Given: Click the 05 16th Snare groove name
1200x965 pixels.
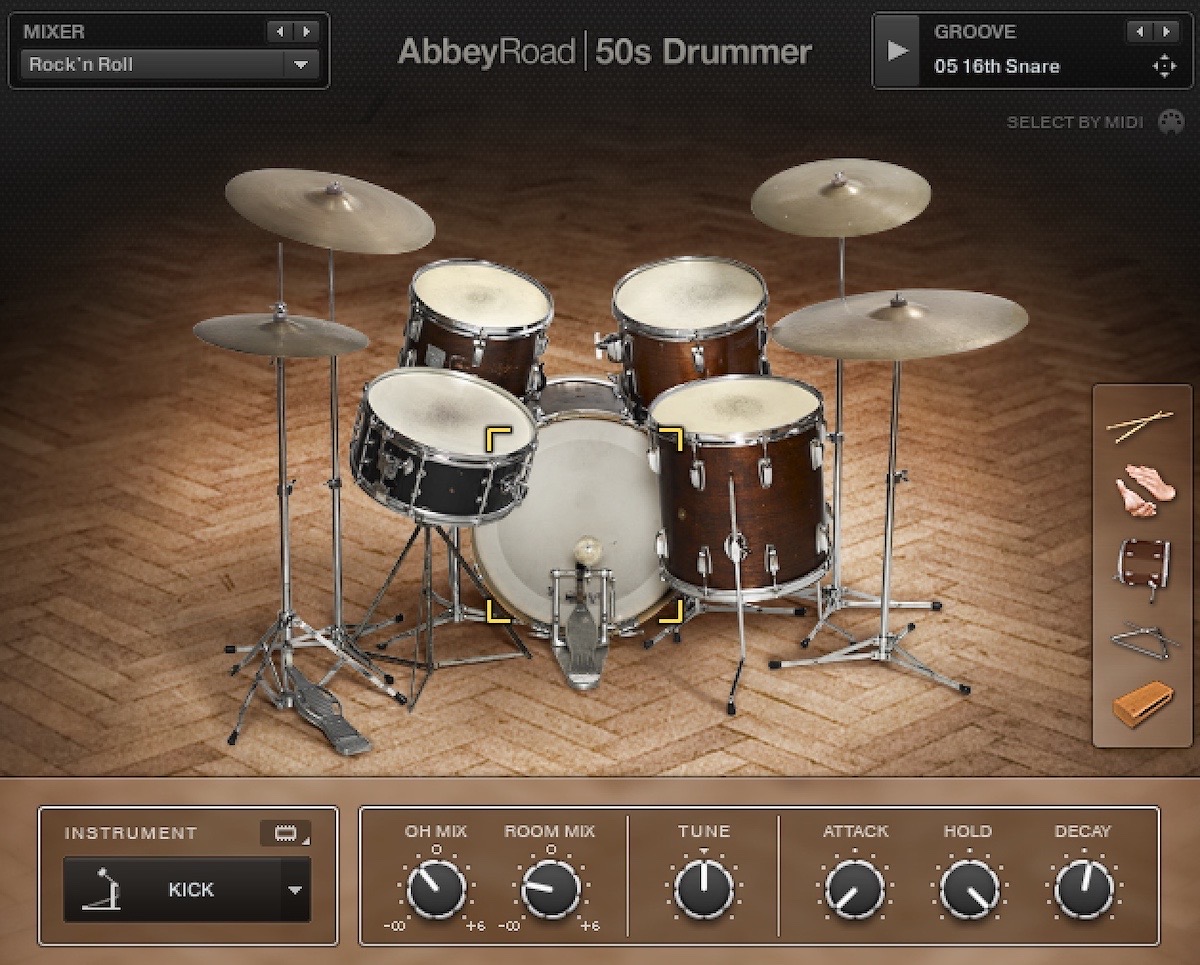Looking at the screenshot, I should (x=997, y=67).
